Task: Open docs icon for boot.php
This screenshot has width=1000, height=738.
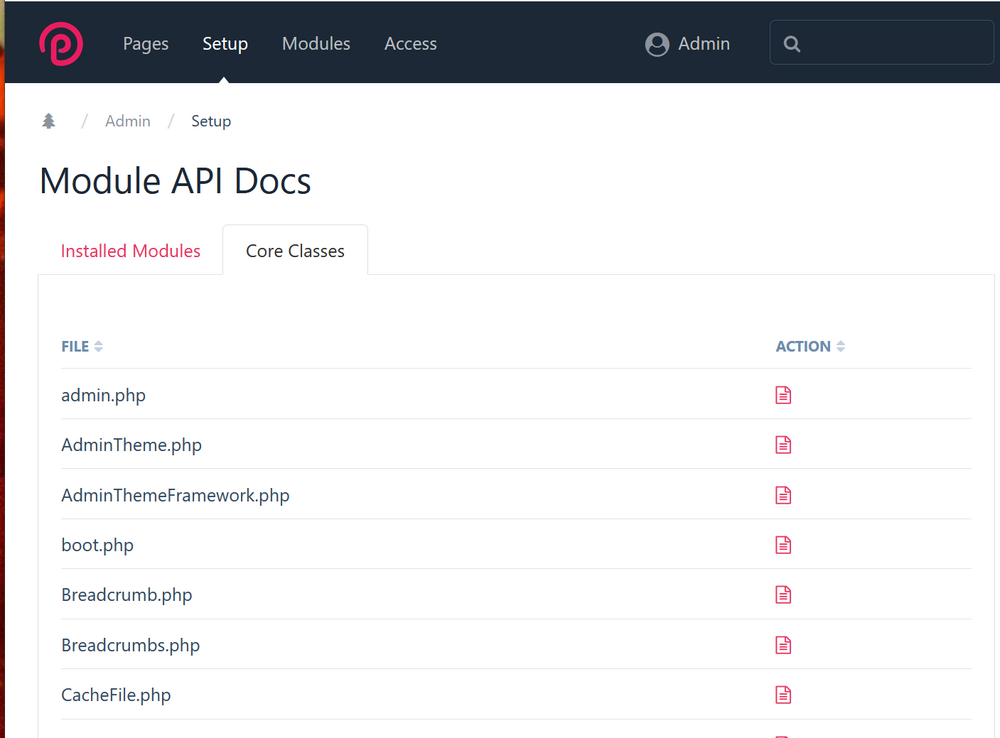Action: 783,545
